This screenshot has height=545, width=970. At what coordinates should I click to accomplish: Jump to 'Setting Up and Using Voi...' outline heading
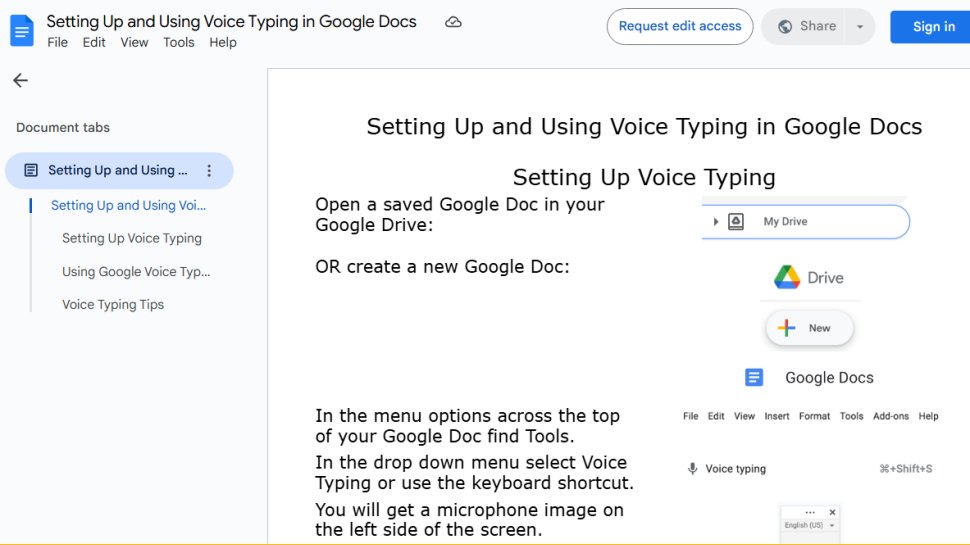(x=128, y=205)
